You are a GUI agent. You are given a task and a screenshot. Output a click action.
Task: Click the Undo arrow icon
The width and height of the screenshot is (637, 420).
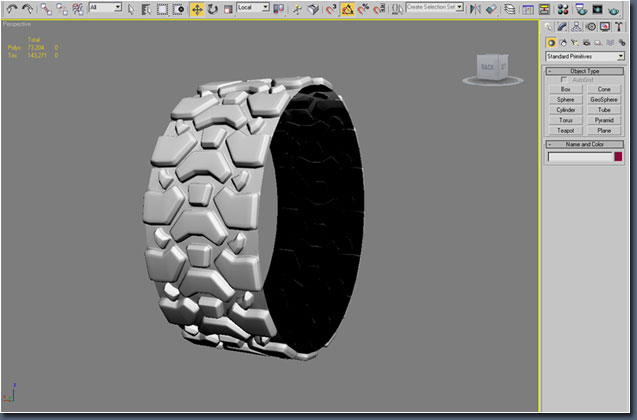click(12, 8)
